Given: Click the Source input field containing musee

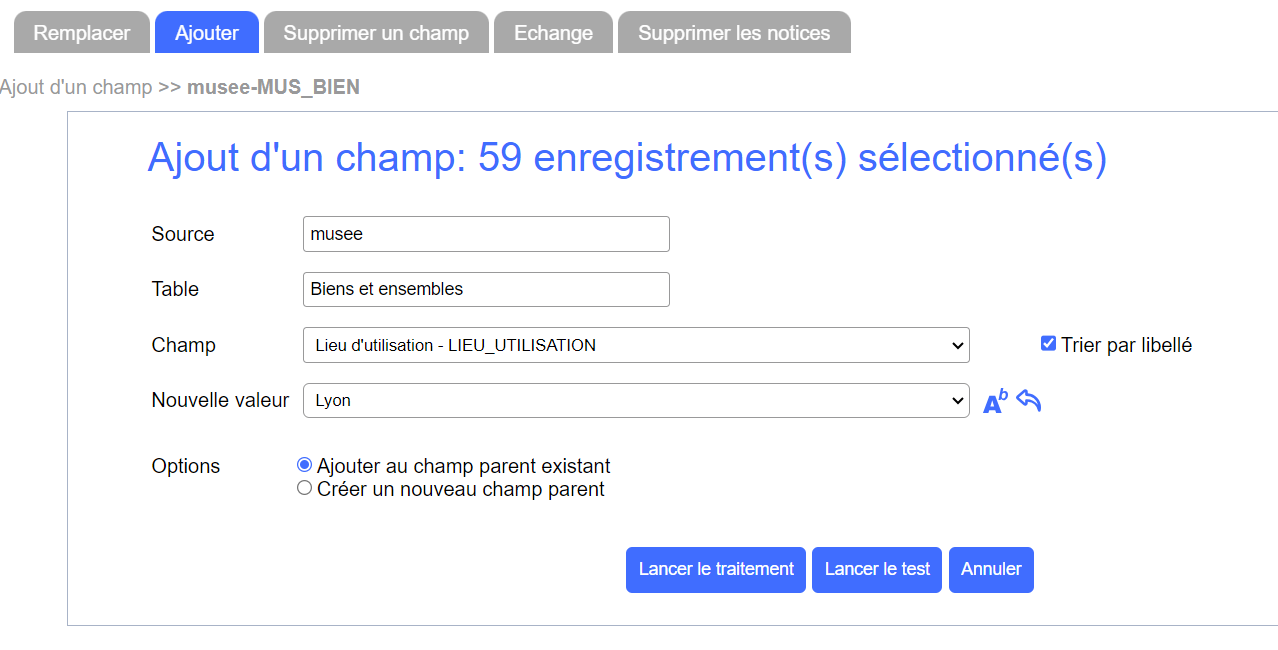Looking at the screenshot, I should point(486,234).
